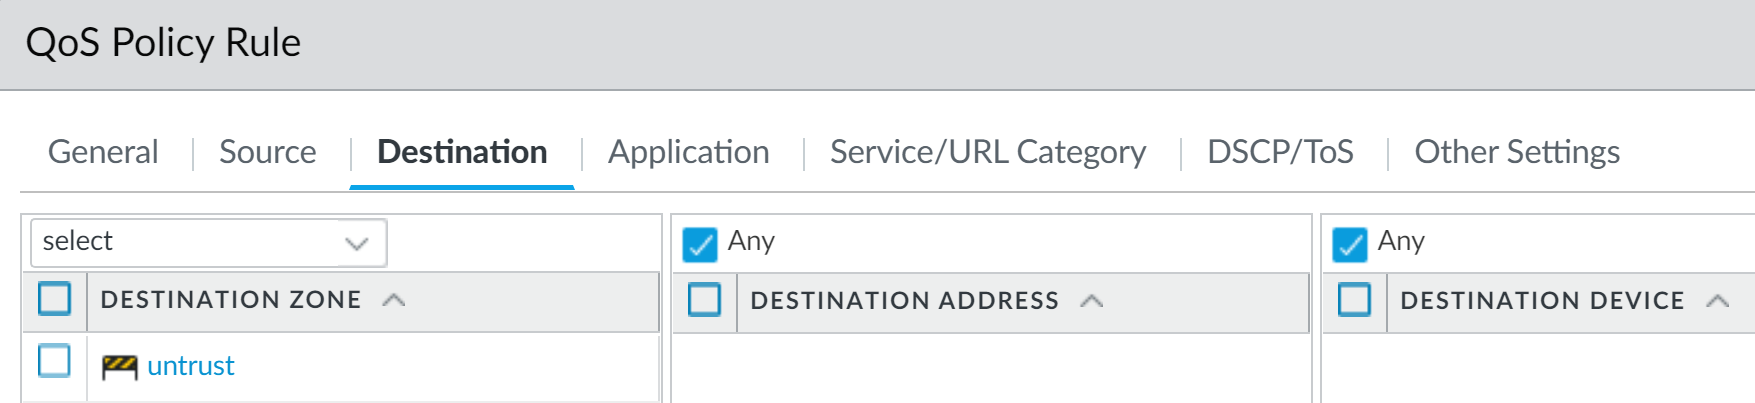Open the Application tab
Viewport: 1755px width, 403px height.
tap(689, 152)
